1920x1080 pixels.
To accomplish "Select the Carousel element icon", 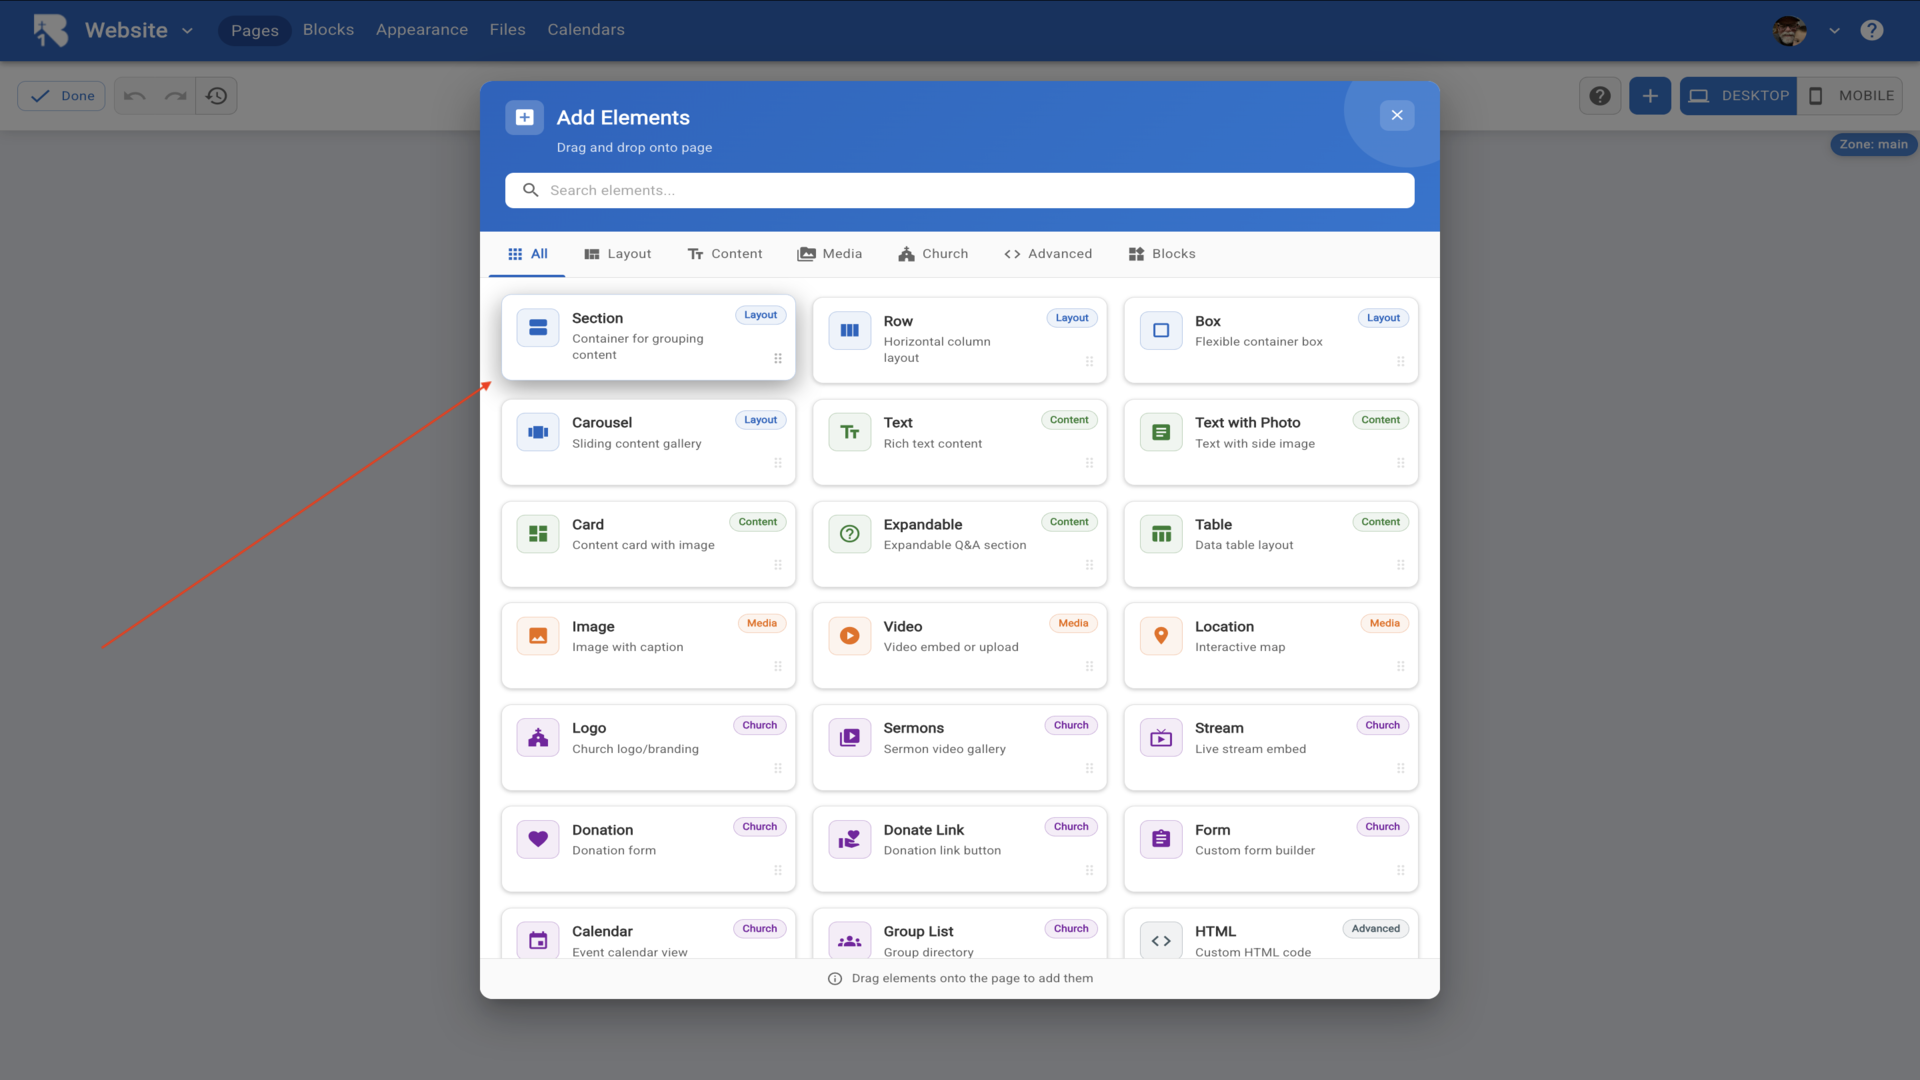I will point(538,433).
